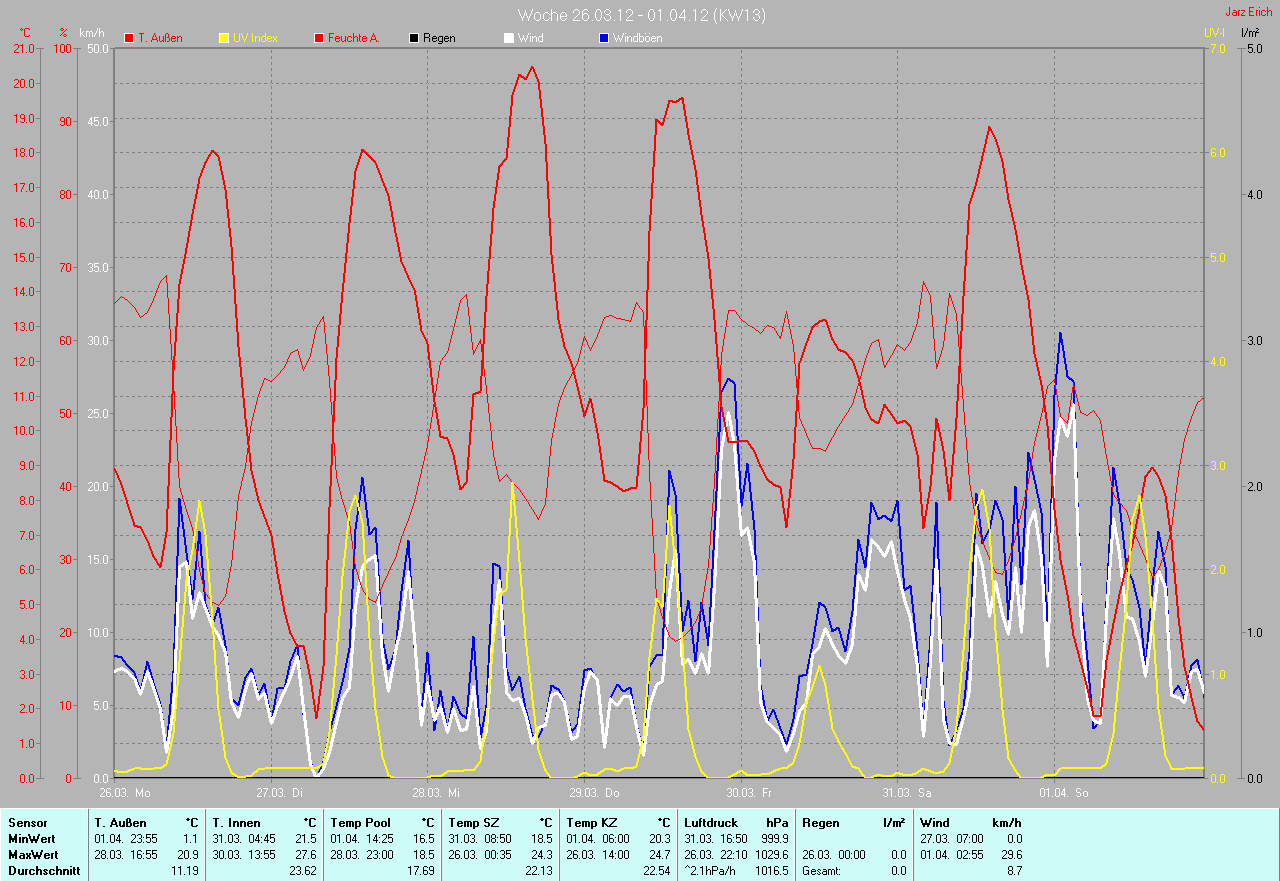The width and height of the screenshot is (1280, 881).
Task: Click the 'MinWert' row header
Action: [32, 838]
